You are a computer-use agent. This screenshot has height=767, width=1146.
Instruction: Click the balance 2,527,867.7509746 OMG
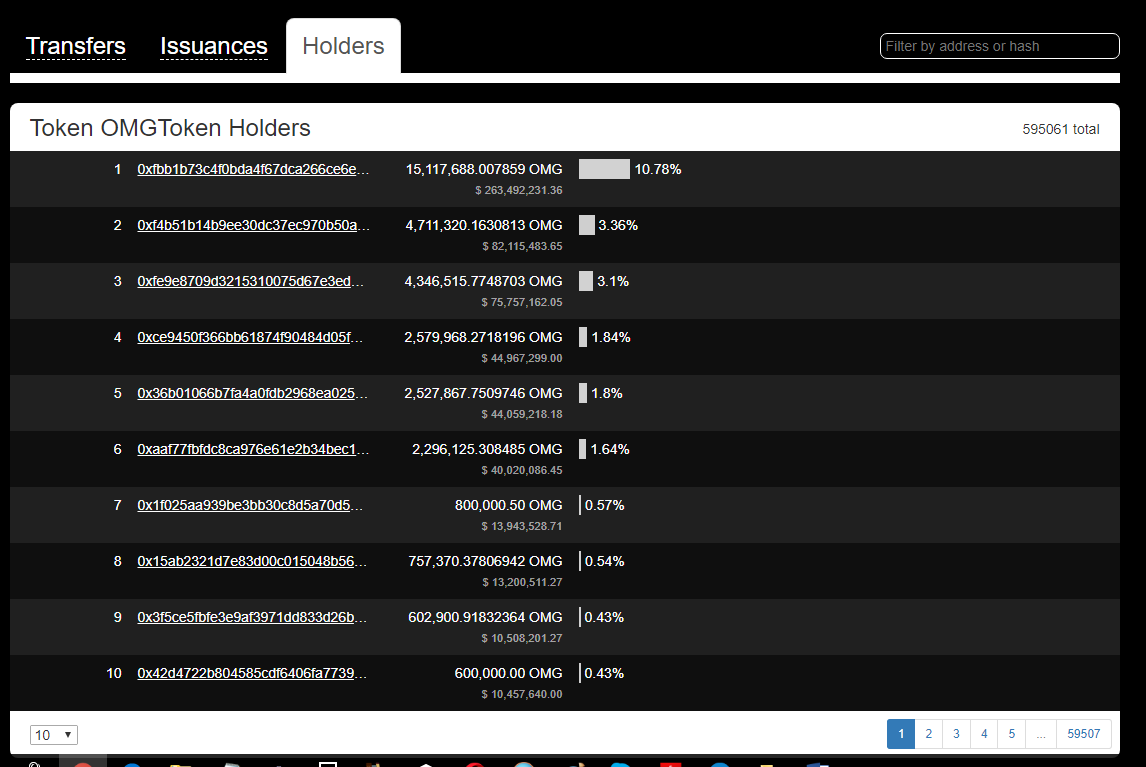click(483, 393)
